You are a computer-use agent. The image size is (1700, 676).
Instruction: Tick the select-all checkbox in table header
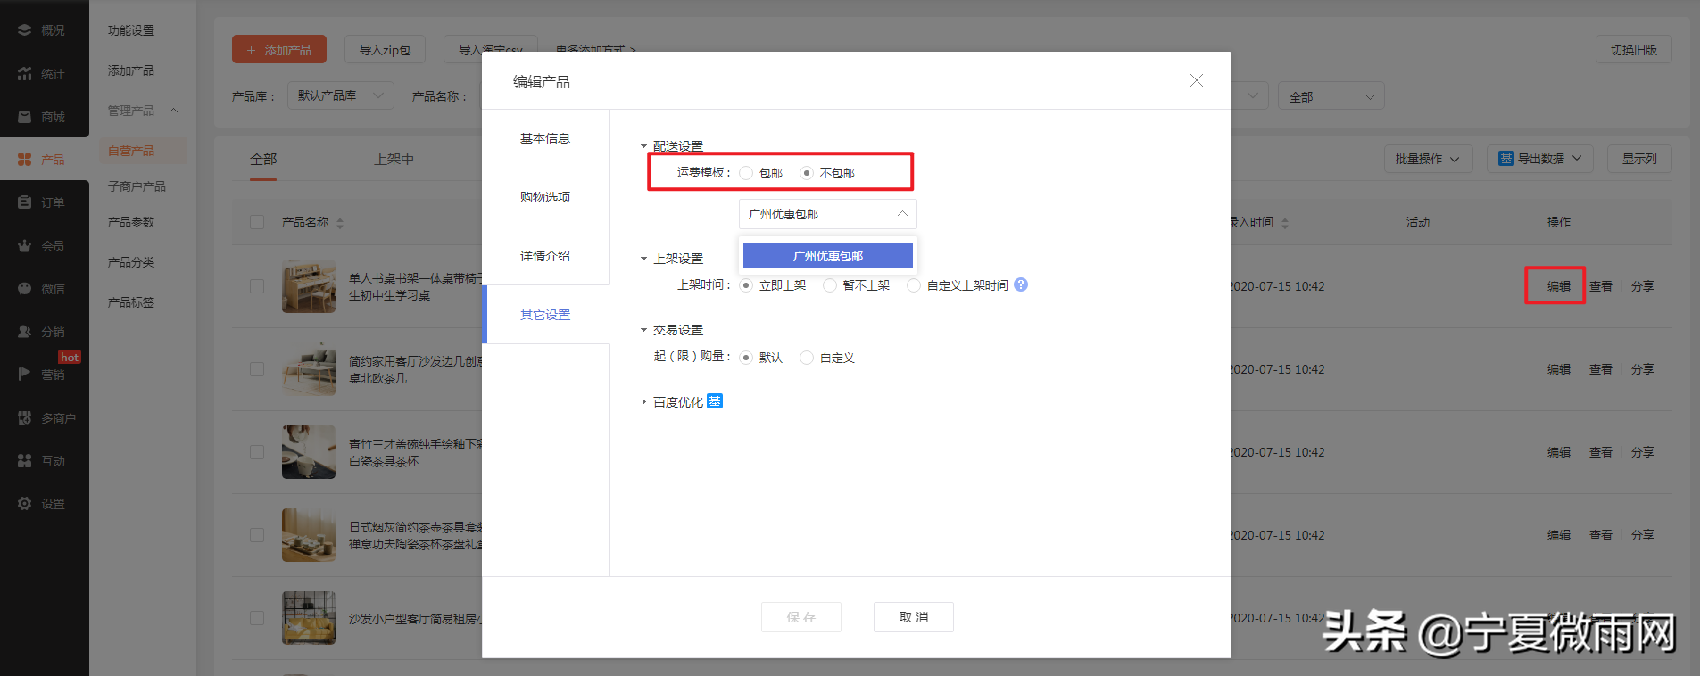257,222
